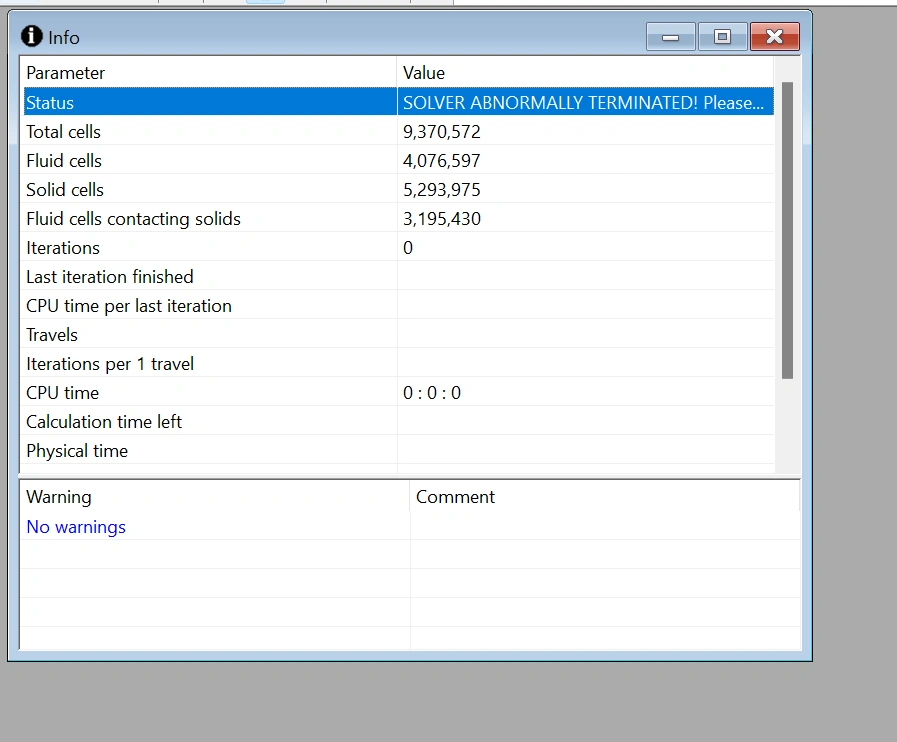Select the CPU time row
897x742 pixels.
click(x=399, y=392)
